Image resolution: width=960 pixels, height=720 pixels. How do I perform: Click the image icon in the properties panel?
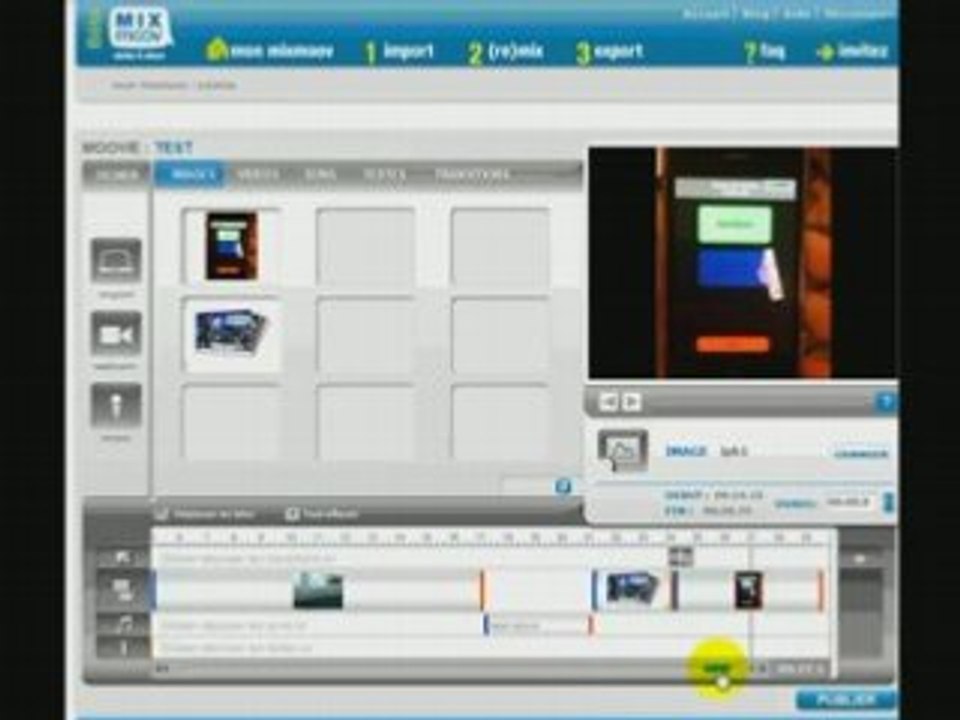[623, 451]
